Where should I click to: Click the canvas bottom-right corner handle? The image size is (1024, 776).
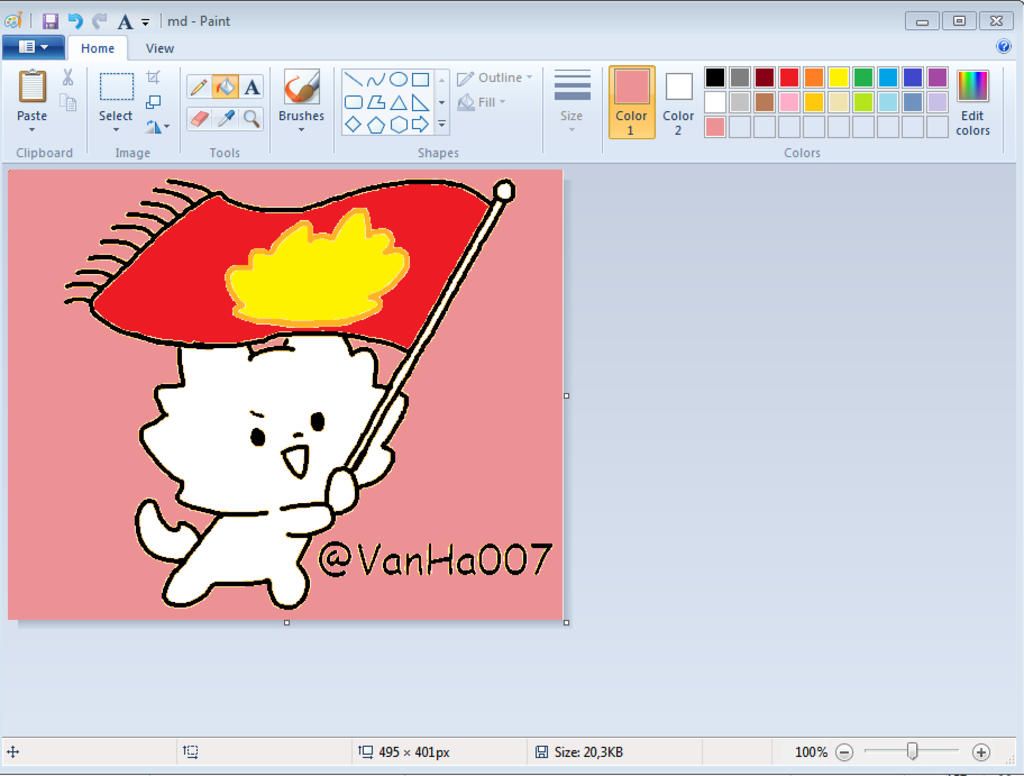point(566,622)
